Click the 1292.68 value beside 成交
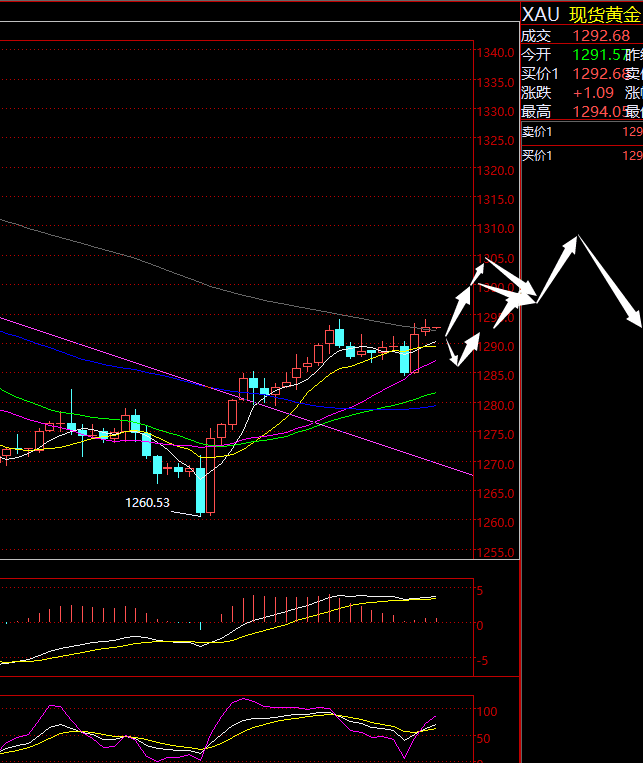 pos(601,36)
